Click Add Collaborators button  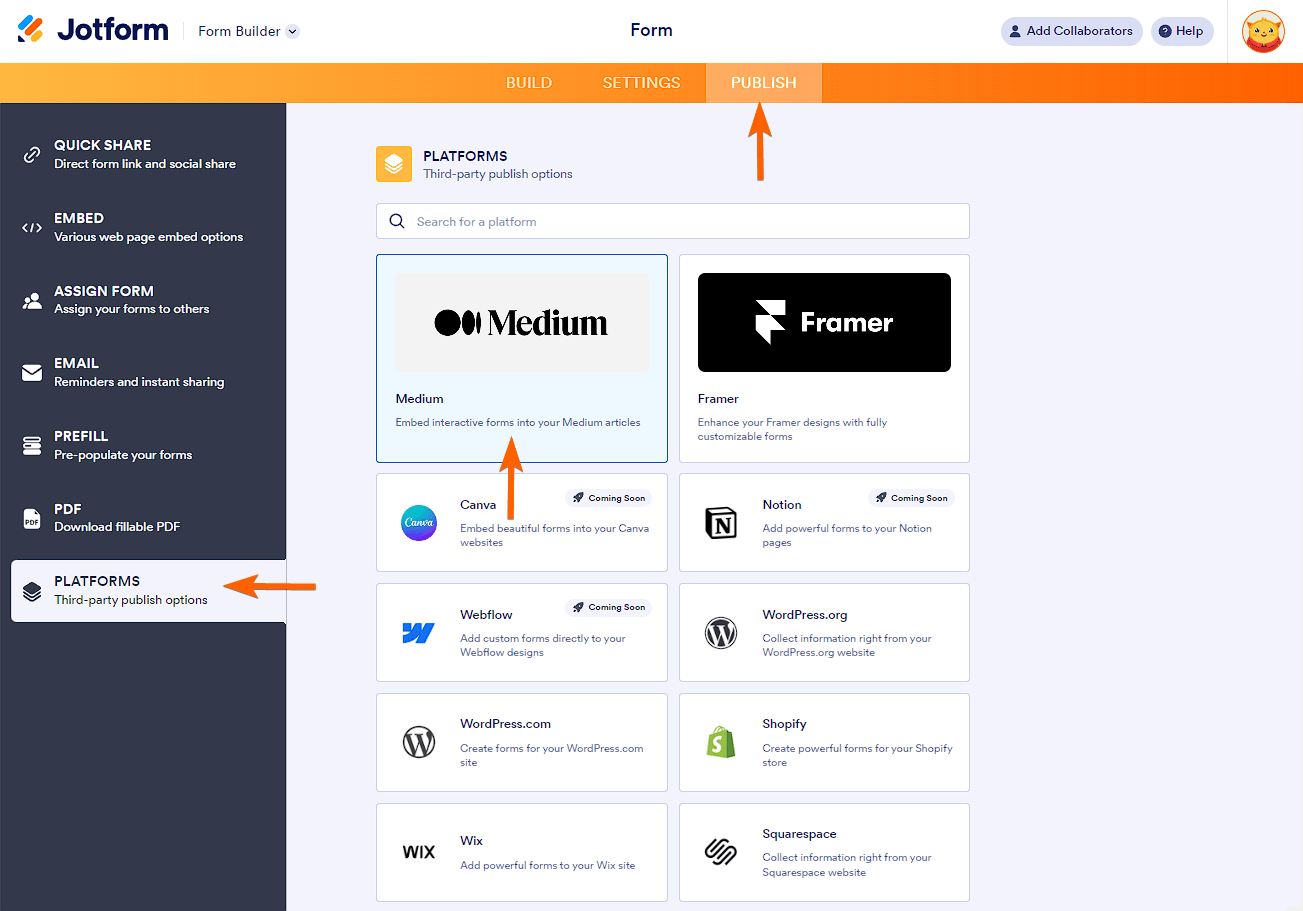(1071, 31)
